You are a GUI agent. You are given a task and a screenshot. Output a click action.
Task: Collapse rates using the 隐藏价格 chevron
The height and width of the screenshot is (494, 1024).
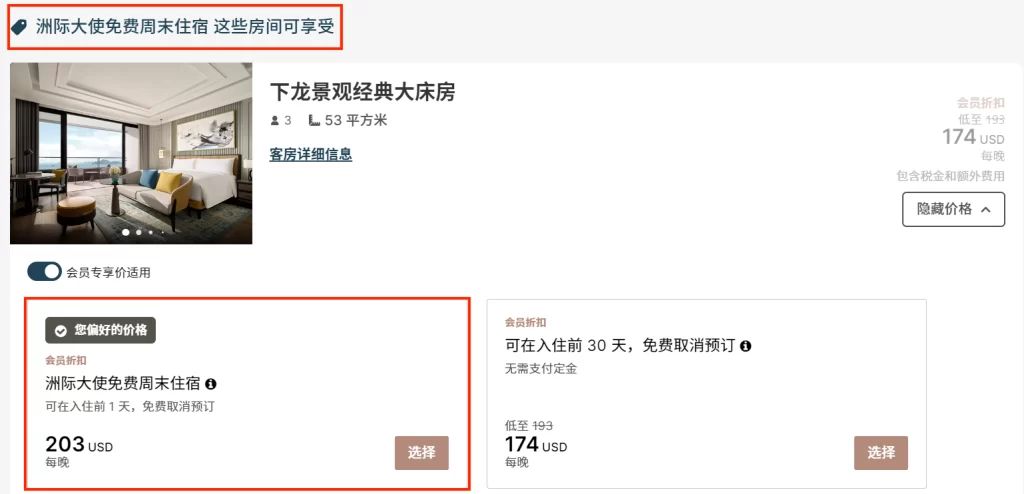coord(985,210)
